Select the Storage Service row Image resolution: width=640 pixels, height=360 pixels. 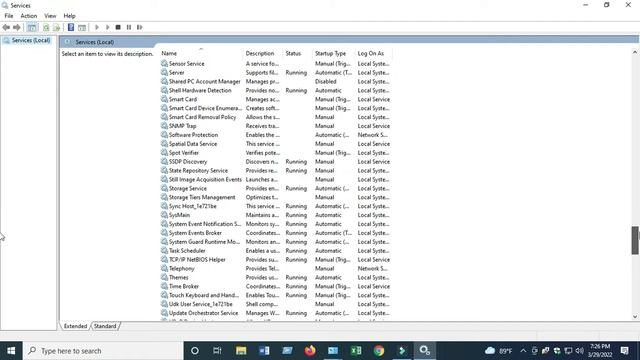(x=276, y=189)
